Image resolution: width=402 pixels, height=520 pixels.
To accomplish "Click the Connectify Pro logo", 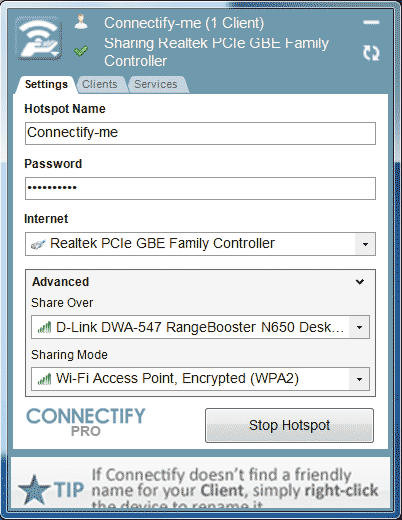I will [86, 422].
